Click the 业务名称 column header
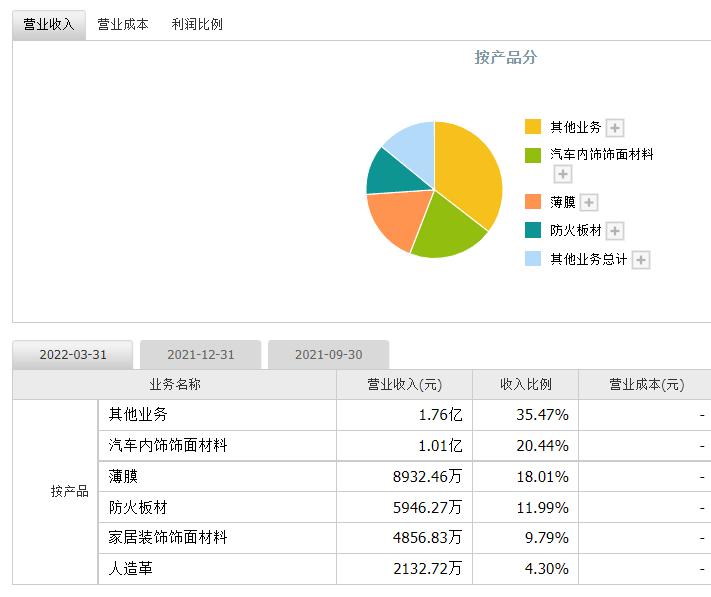Viewport: 711px width, 597px height. tap(175, 384)
